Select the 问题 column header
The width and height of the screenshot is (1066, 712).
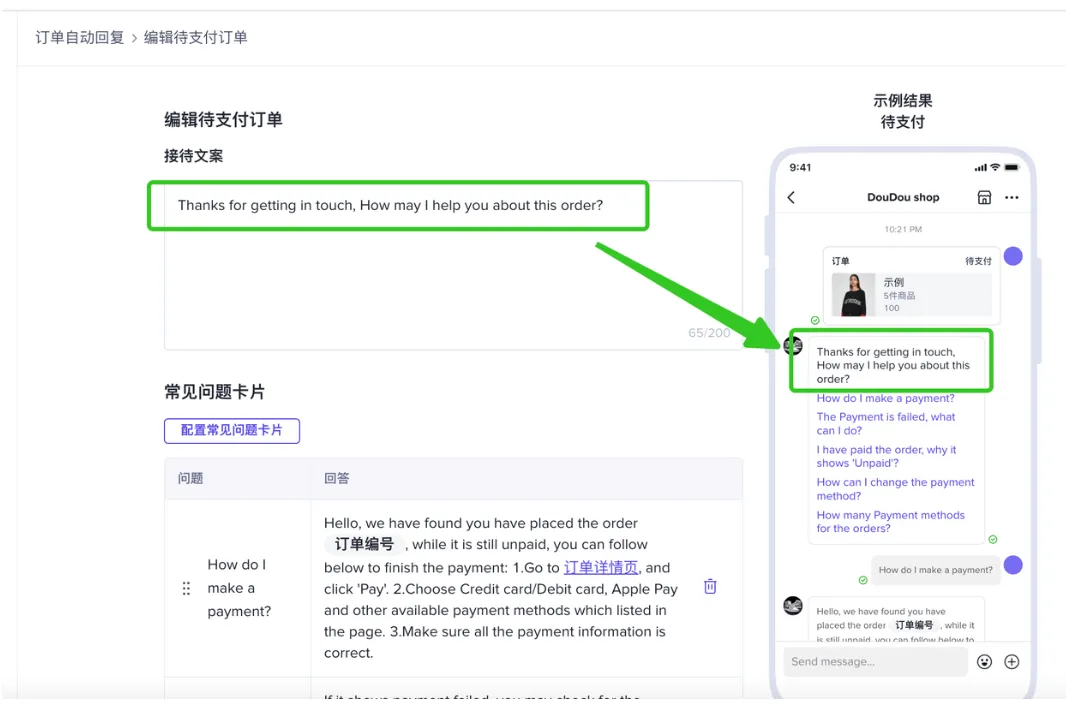pos(190,478)
